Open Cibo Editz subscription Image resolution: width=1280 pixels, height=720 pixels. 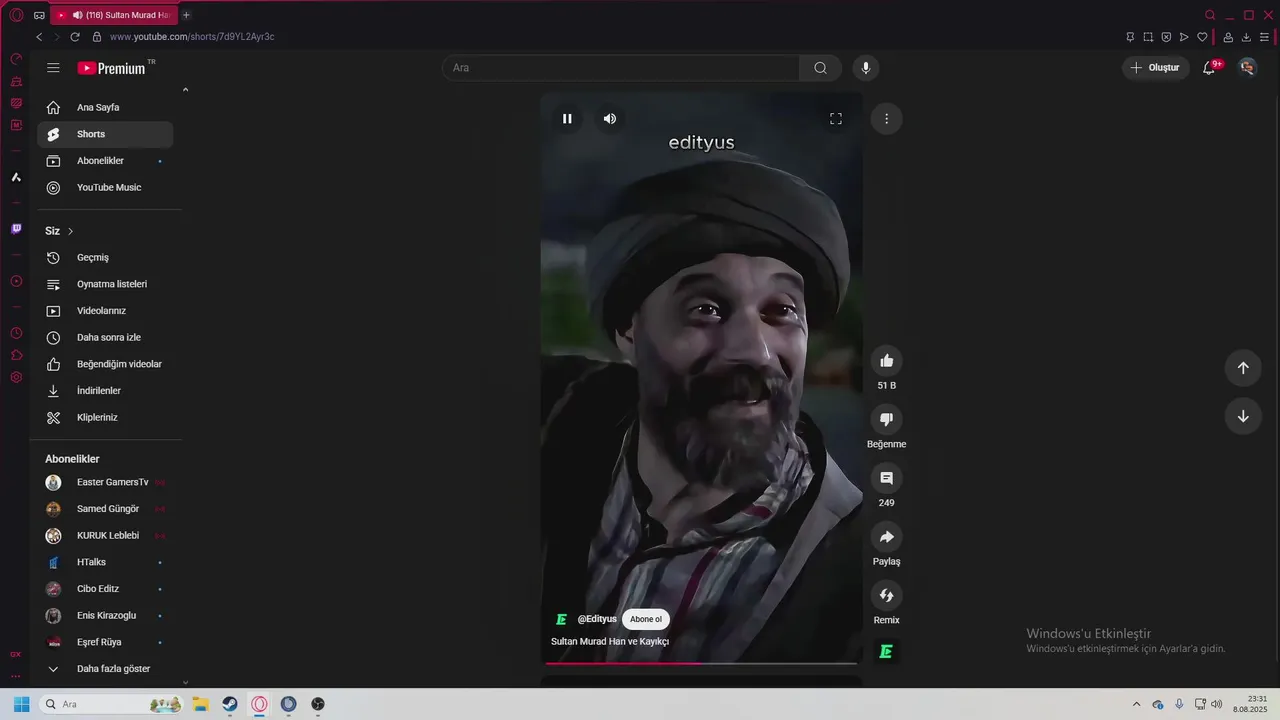pyautogui.click(x=105, y=589)
